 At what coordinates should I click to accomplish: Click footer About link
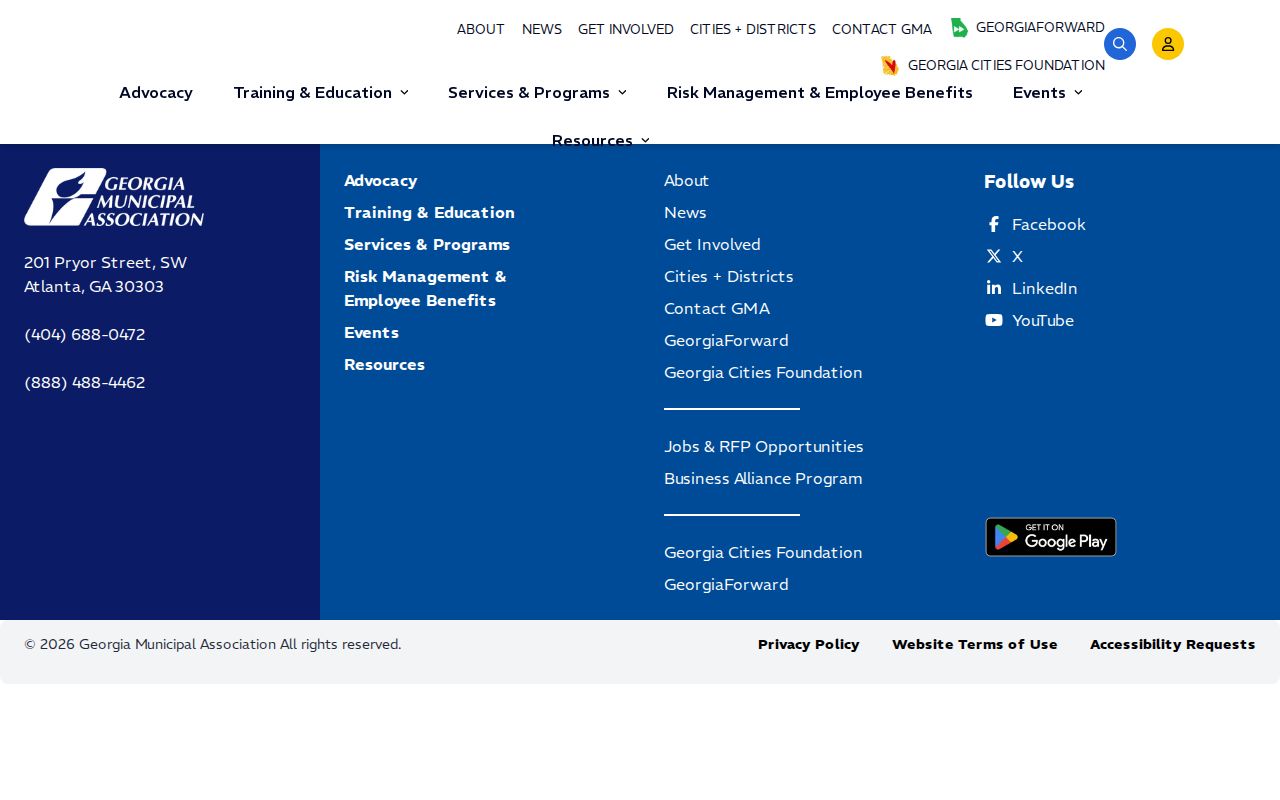(686, 181)
